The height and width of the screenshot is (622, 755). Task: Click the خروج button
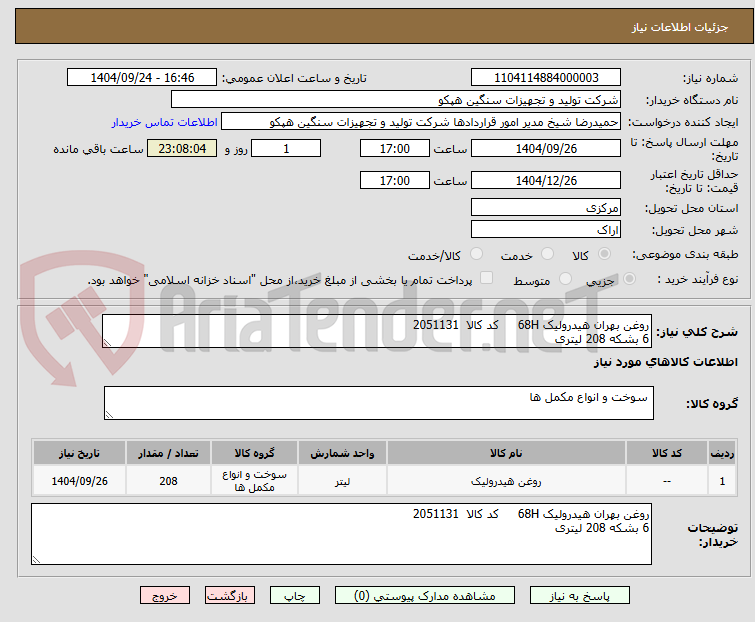[165, 596]
